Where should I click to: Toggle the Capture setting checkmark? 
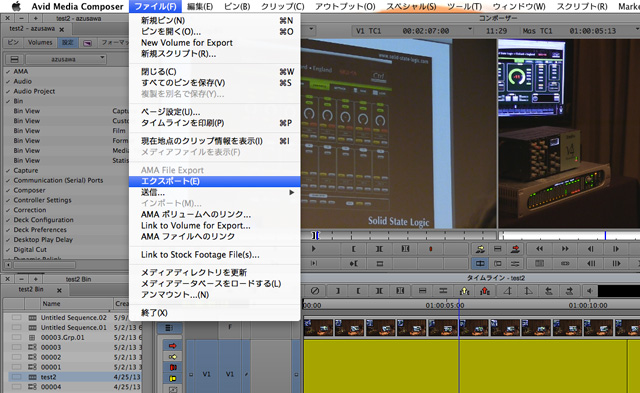(x=8, y=171)
